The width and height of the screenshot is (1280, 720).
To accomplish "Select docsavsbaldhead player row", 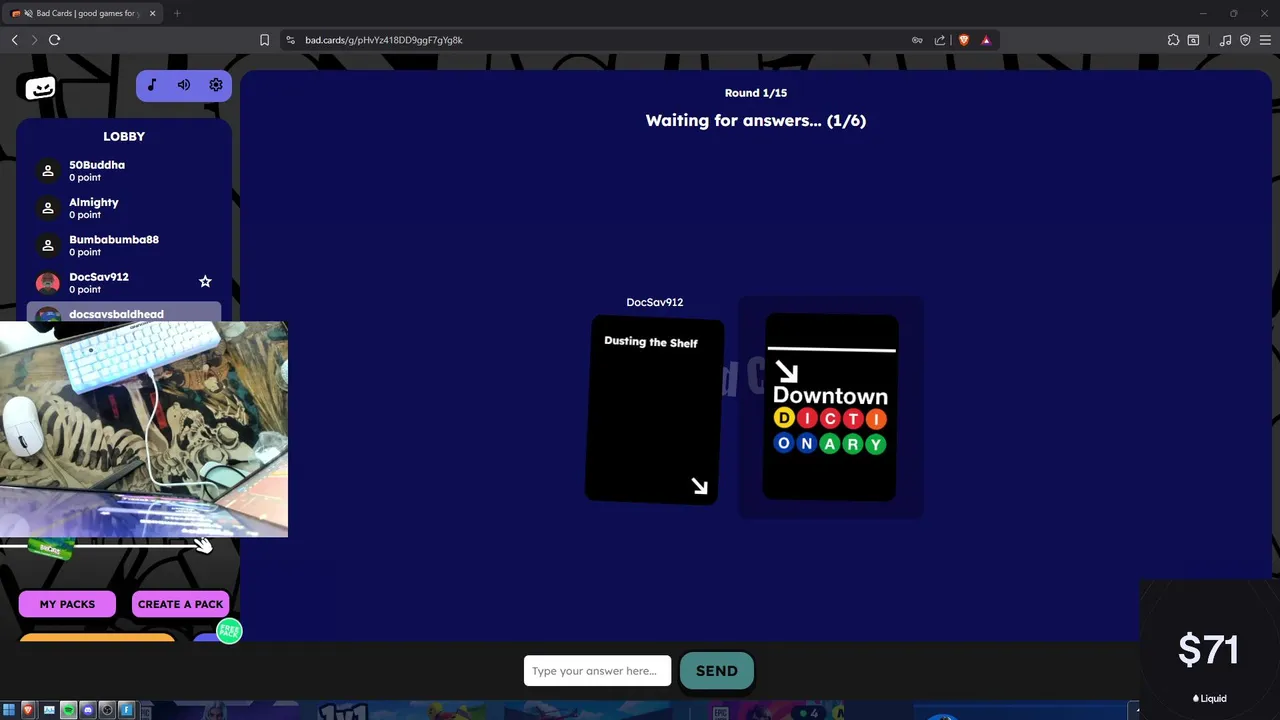I will coord(124,313).
